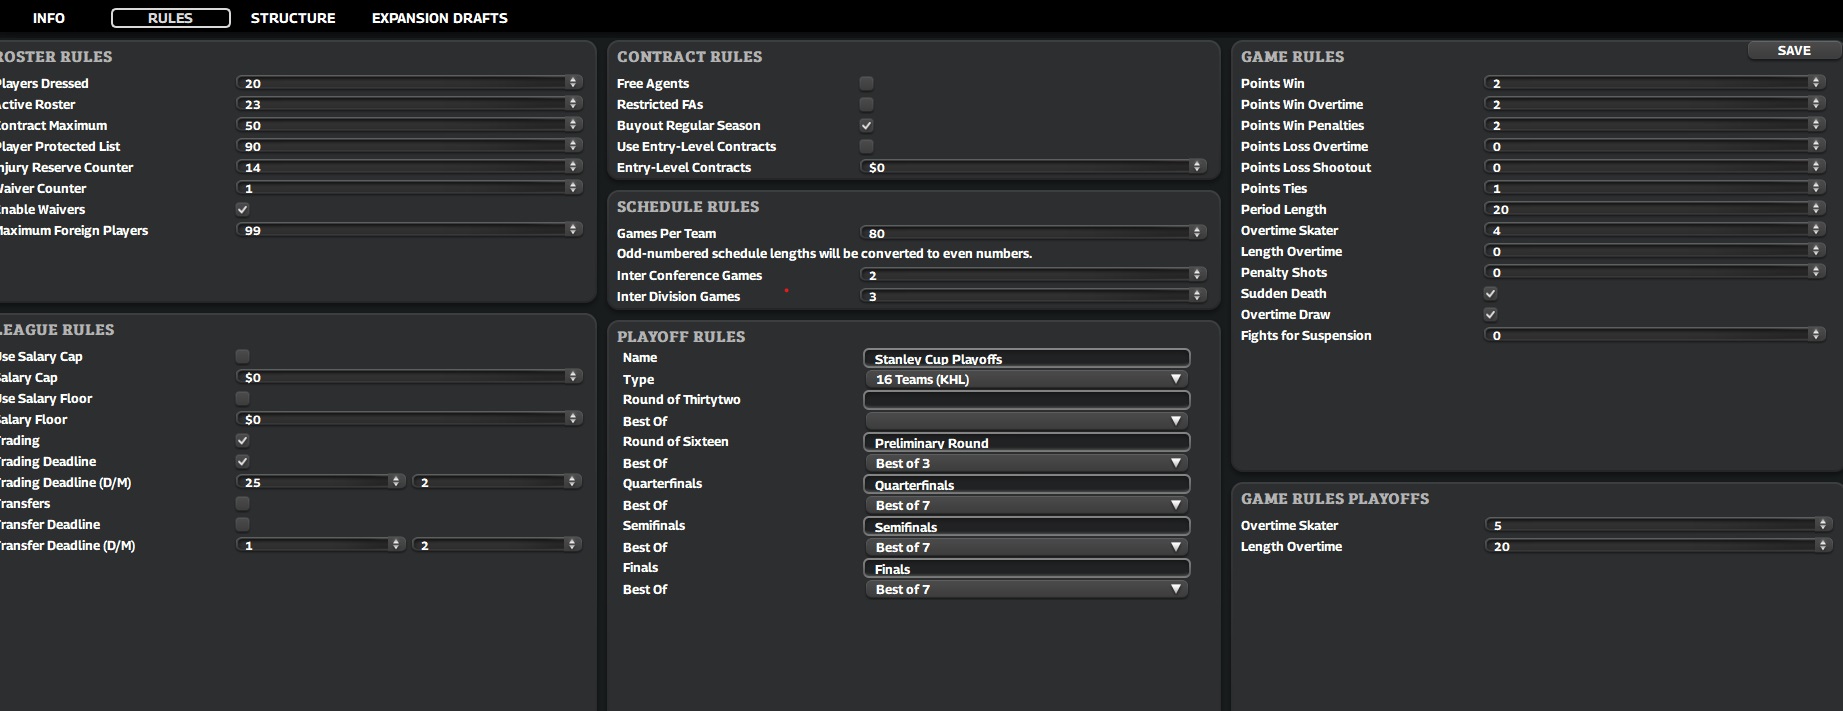
Task: Click the Points Win stepper arrows
Action: pos(1816,83)
